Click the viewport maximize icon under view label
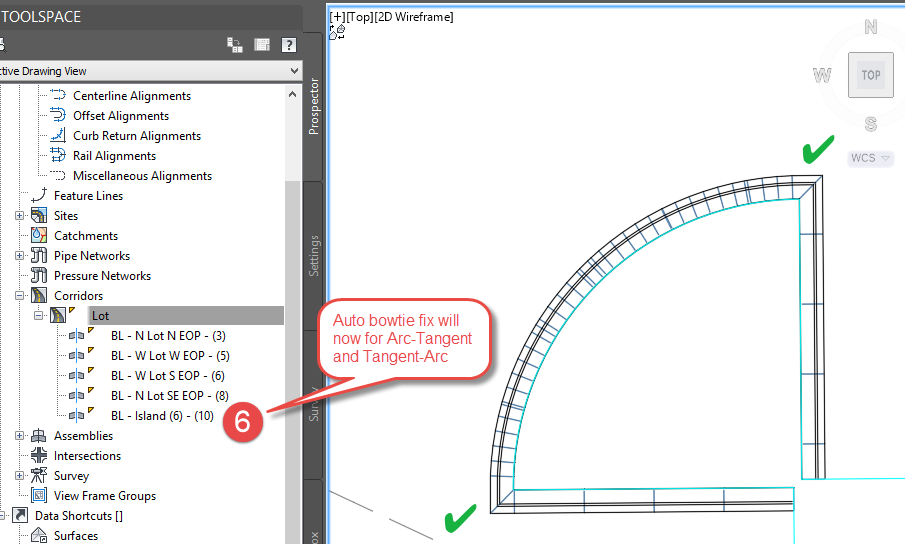Screen dimensions: 905x544 pos(337,32)
